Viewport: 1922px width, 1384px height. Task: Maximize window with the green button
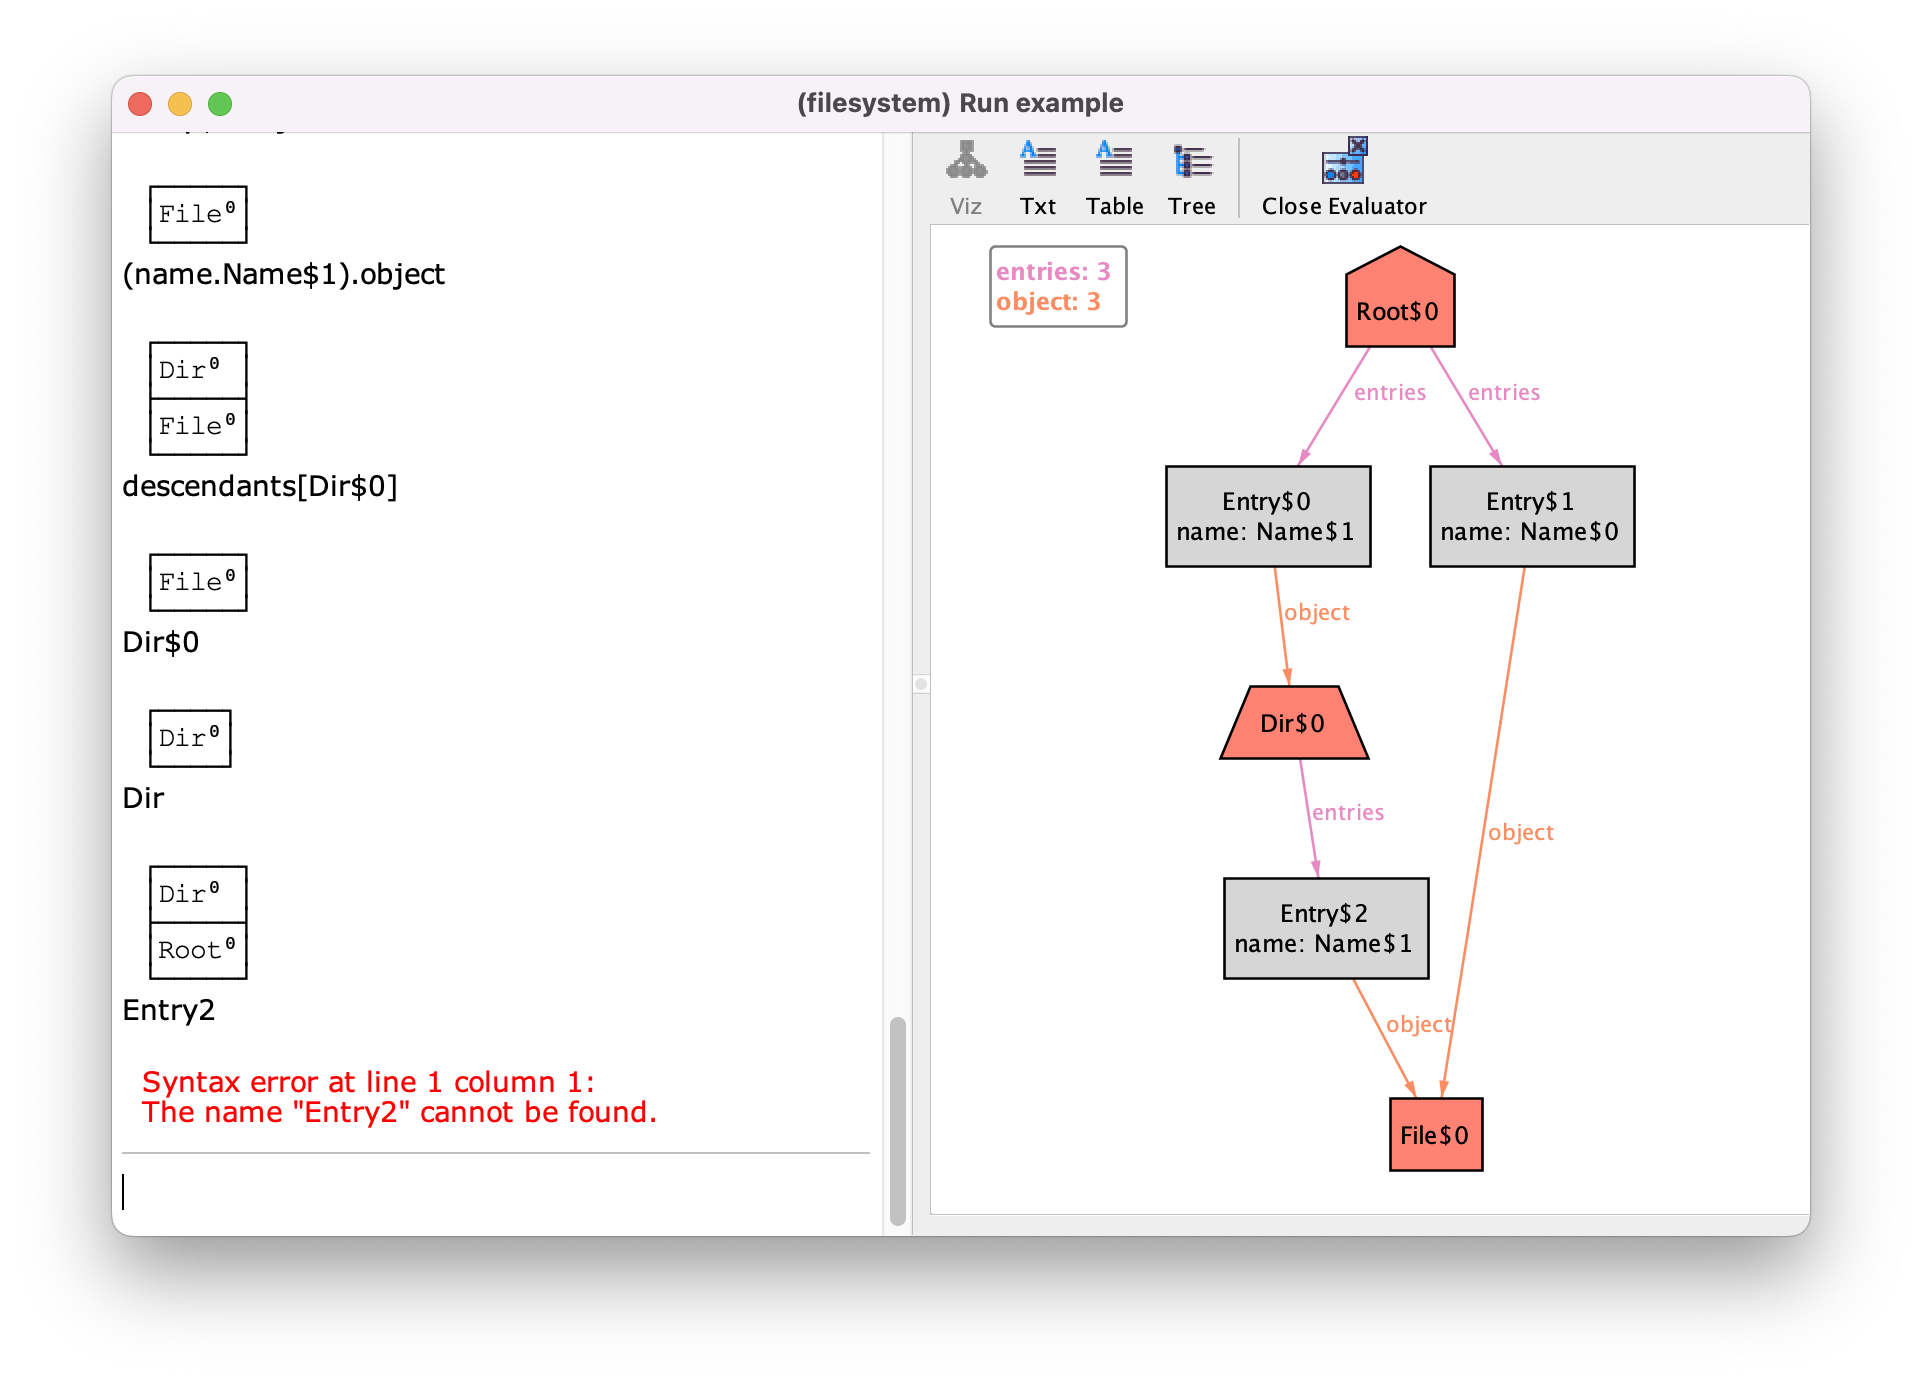pos(220,104)
